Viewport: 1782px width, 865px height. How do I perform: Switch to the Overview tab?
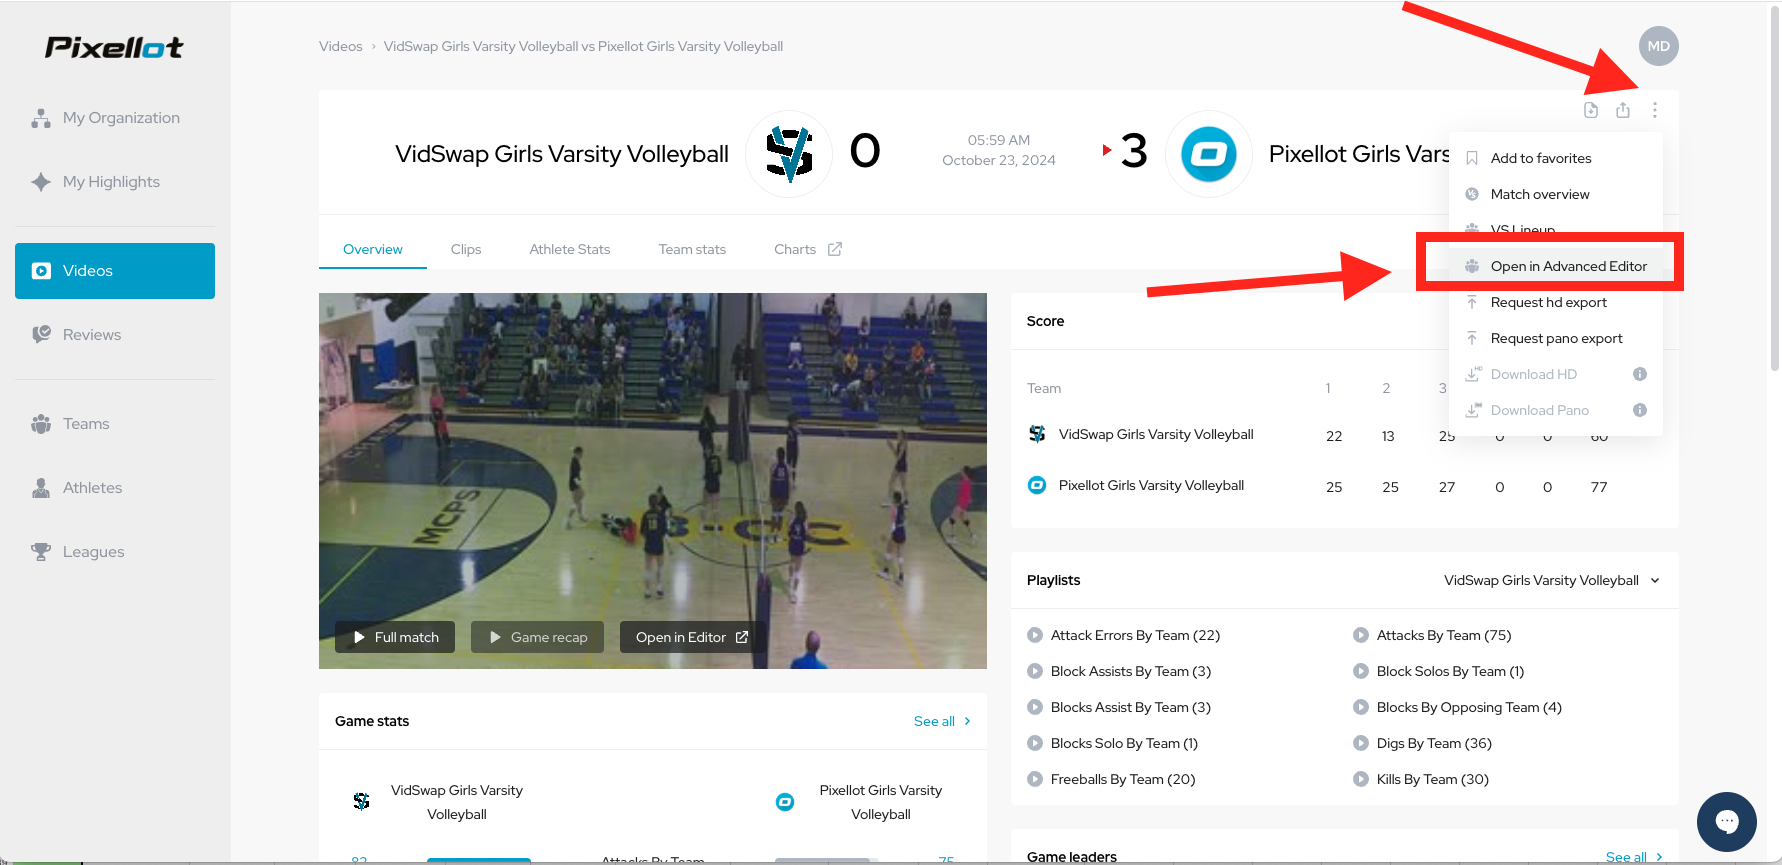(373, 249)
